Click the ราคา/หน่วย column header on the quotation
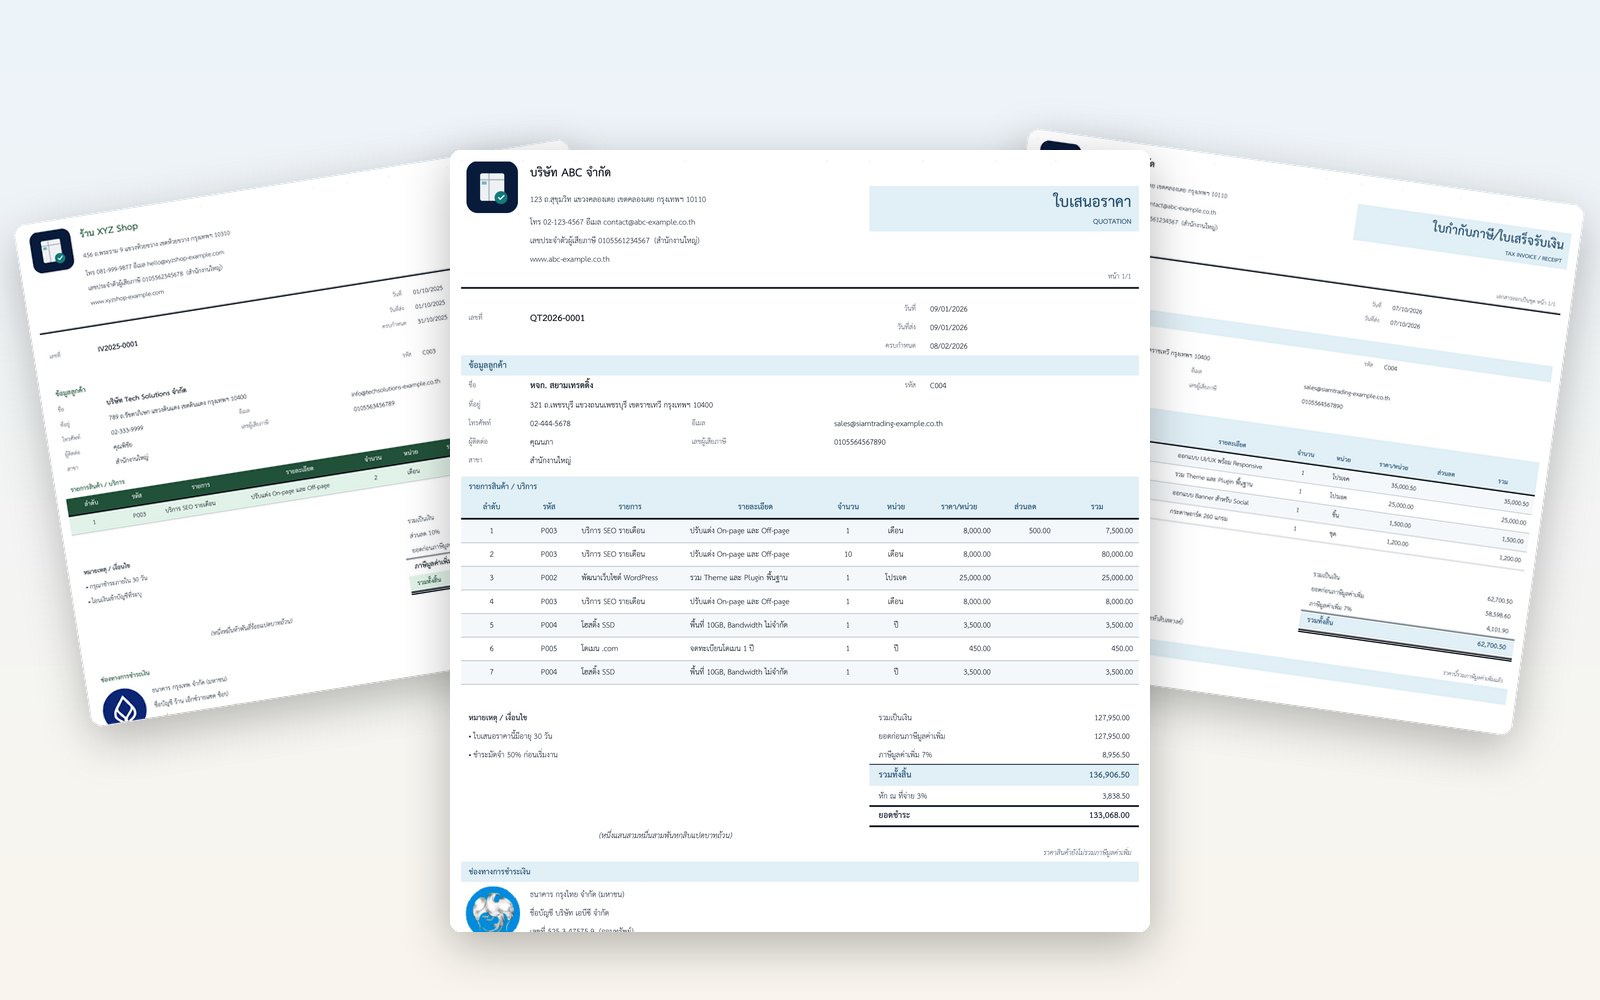 (959, 507)
